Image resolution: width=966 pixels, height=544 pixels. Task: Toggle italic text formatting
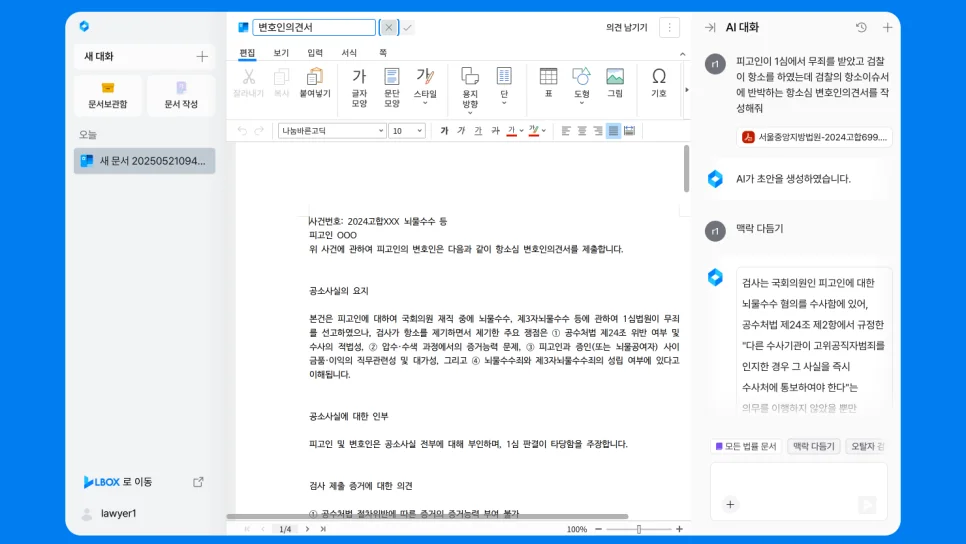(x=461, y=131)
